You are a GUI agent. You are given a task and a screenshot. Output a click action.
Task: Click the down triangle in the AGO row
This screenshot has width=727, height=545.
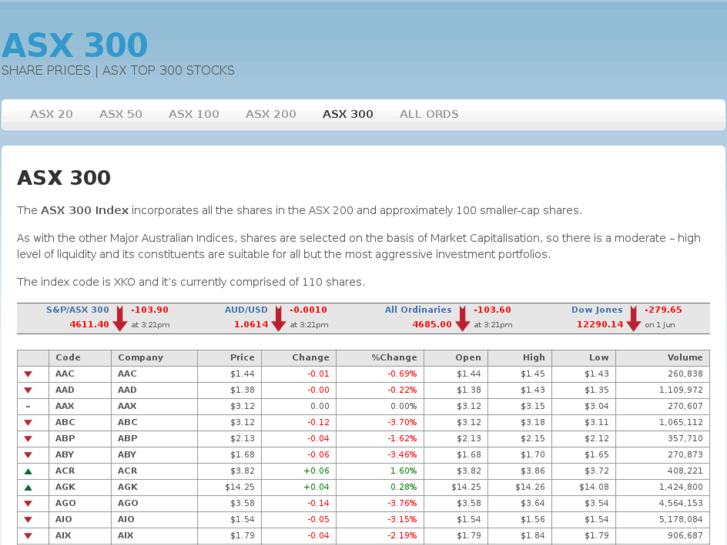click(x=28, y=503)
